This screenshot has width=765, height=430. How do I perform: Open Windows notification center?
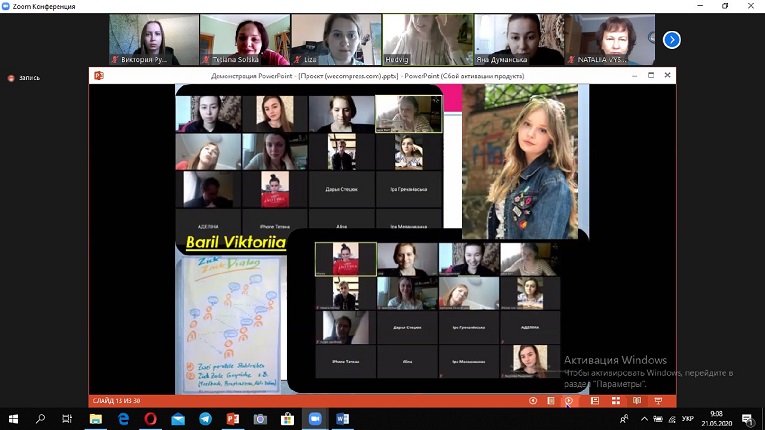click(x=747, y=419)
